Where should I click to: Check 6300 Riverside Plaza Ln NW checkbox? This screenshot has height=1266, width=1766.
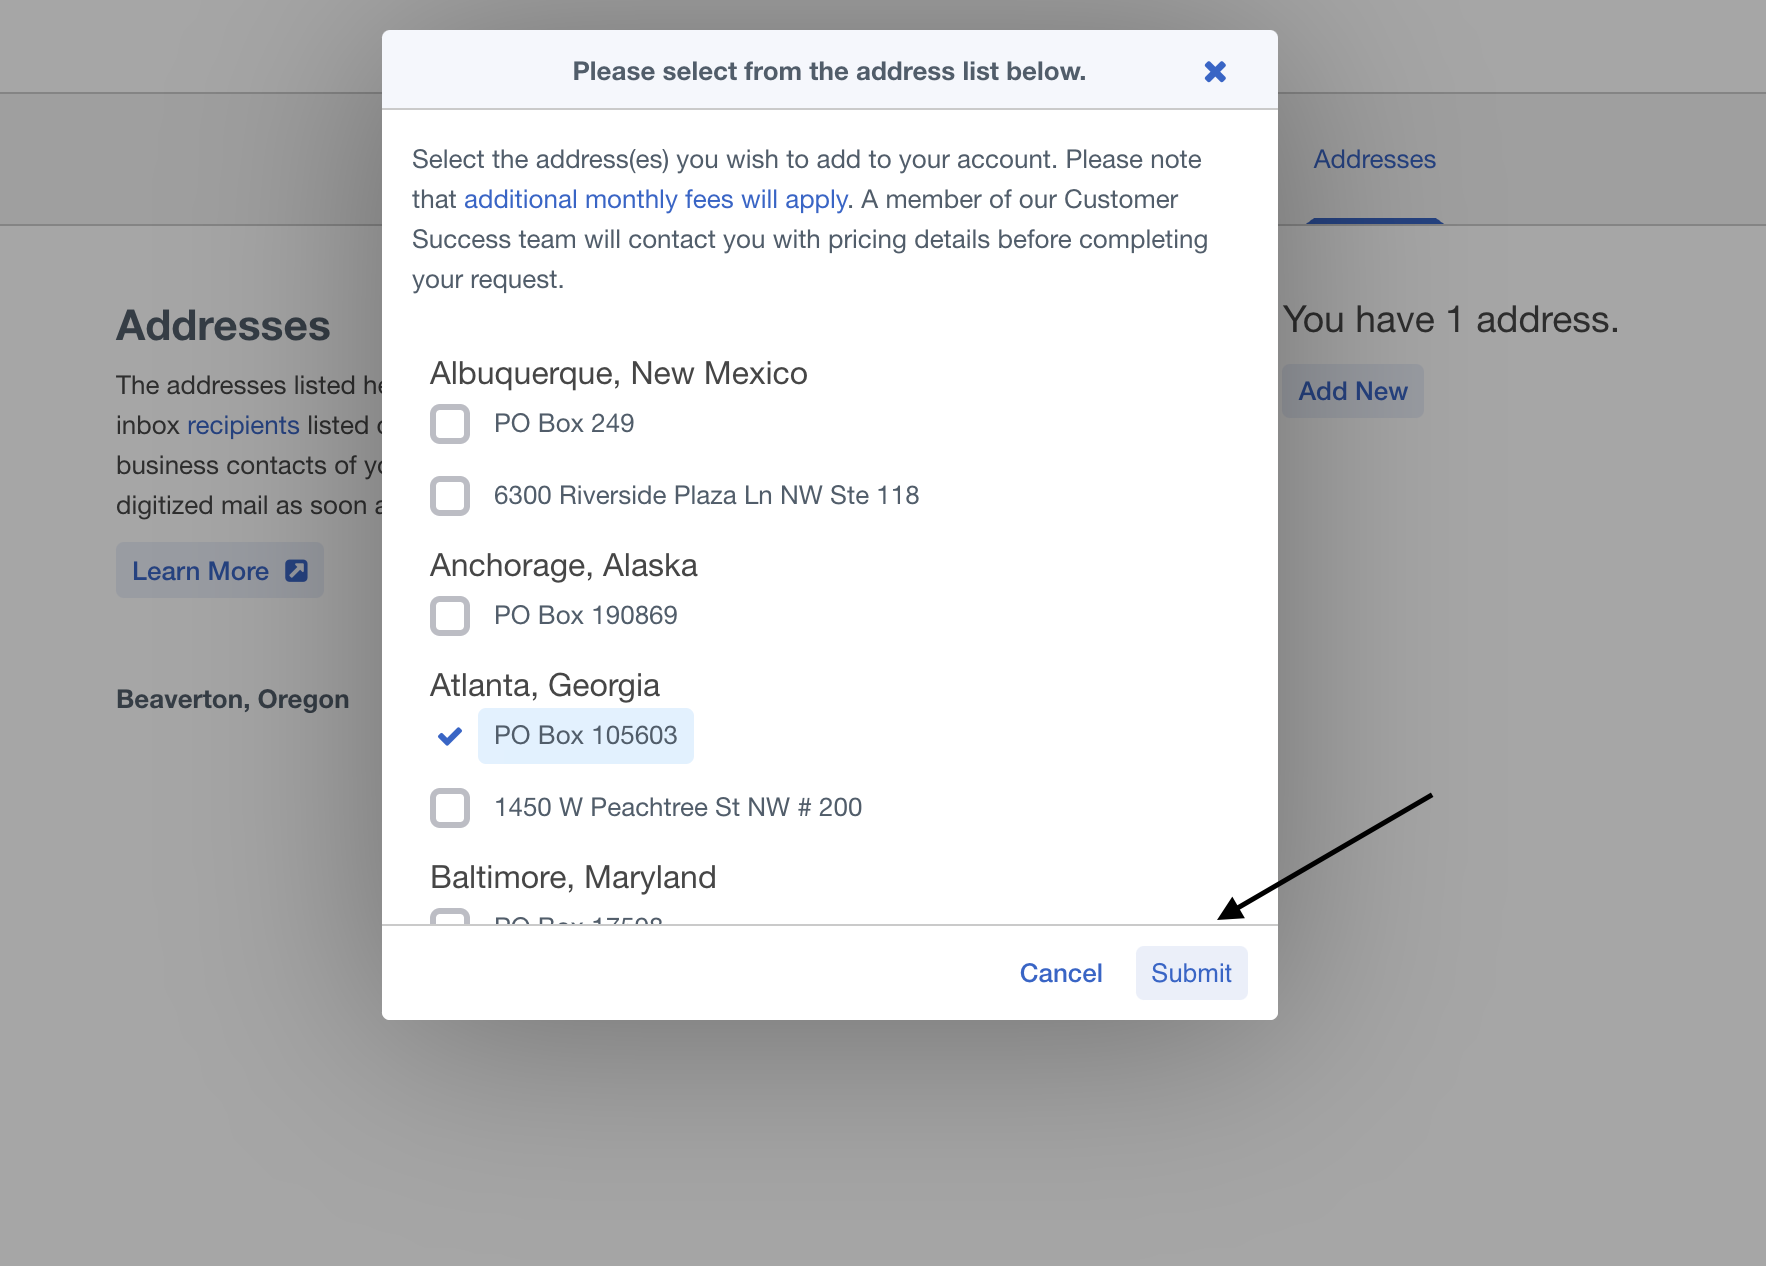tap(450, 496)
